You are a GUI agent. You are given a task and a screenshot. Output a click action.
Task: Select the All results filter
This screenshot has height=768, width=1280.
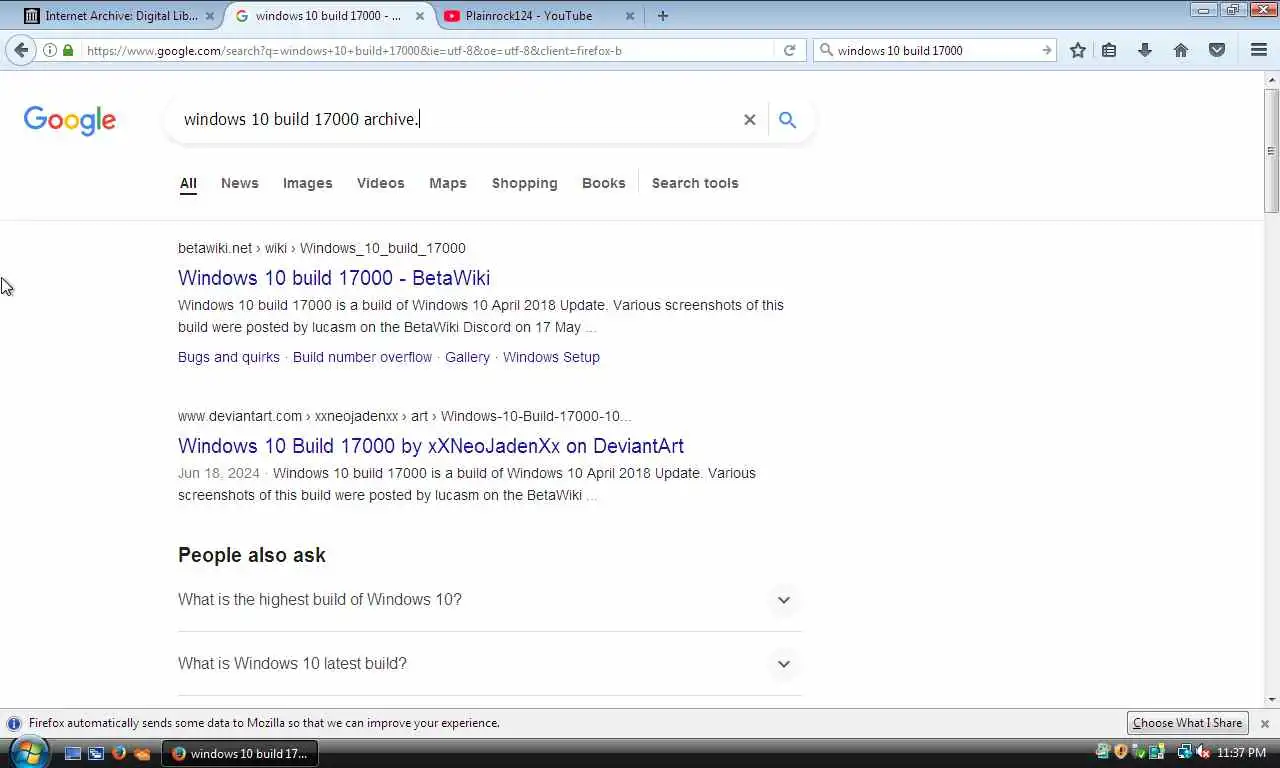click(188, 183)
